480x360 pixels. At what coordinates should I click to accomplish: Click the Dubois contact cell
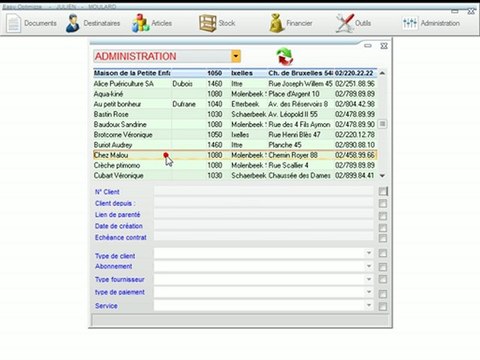(x=182, y=84)
